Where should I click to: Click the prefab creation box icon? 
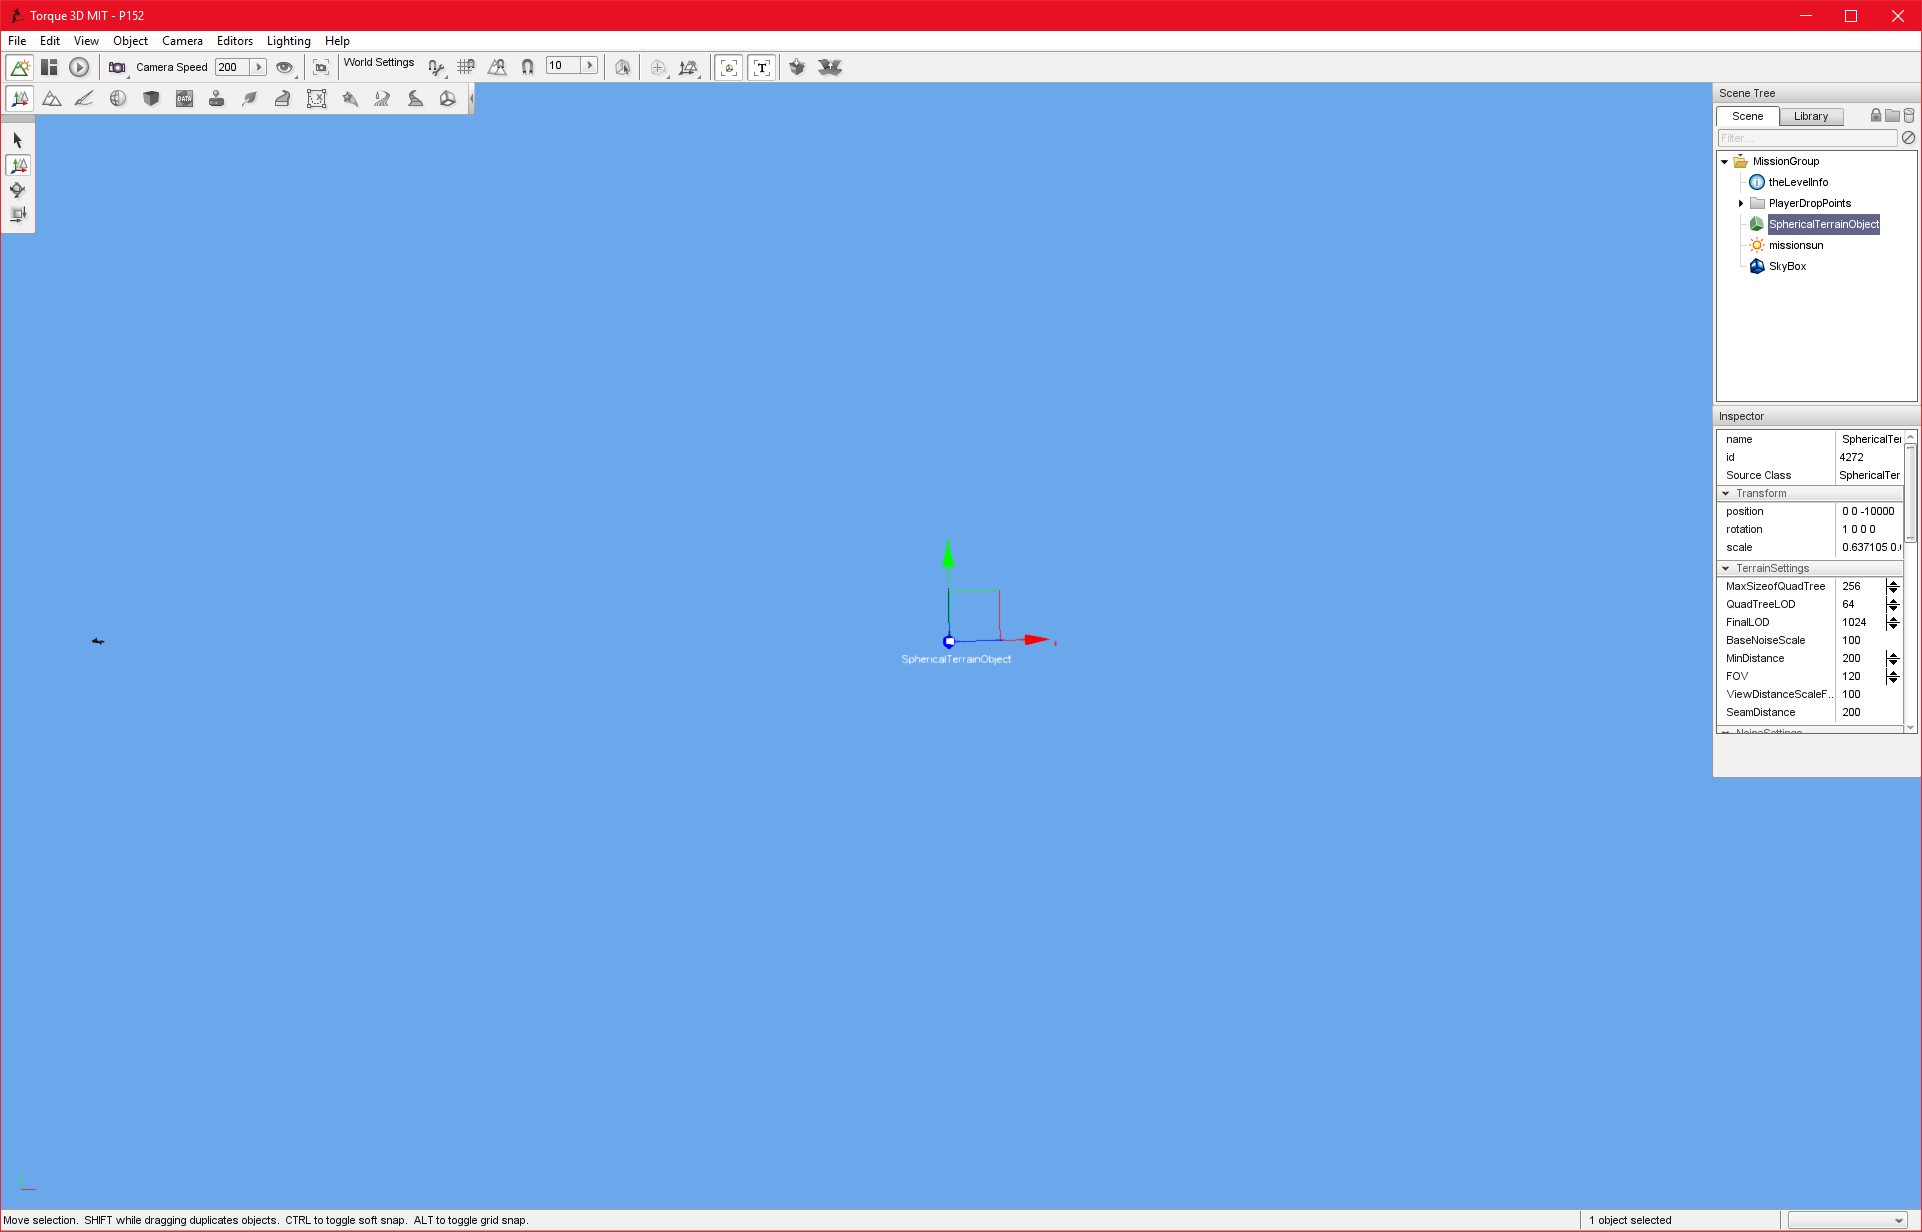(797, 67)
